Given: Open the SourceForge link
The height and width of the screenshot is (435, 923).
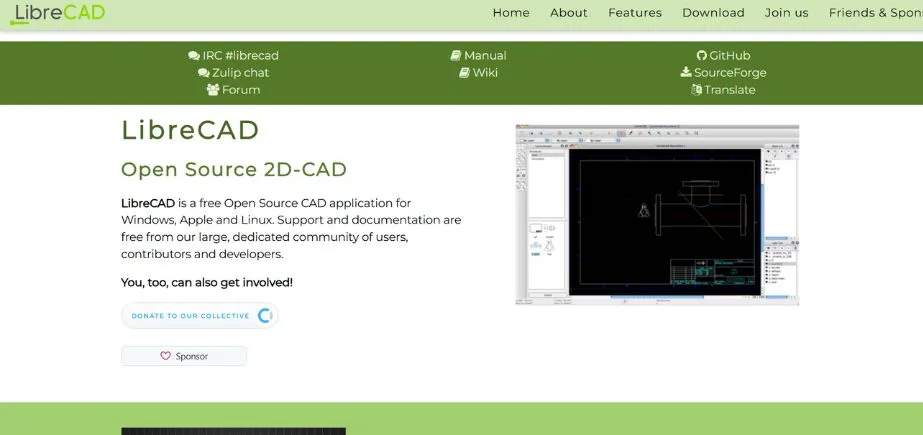Looking at the screenshot, I should click(x=730, y=72).
